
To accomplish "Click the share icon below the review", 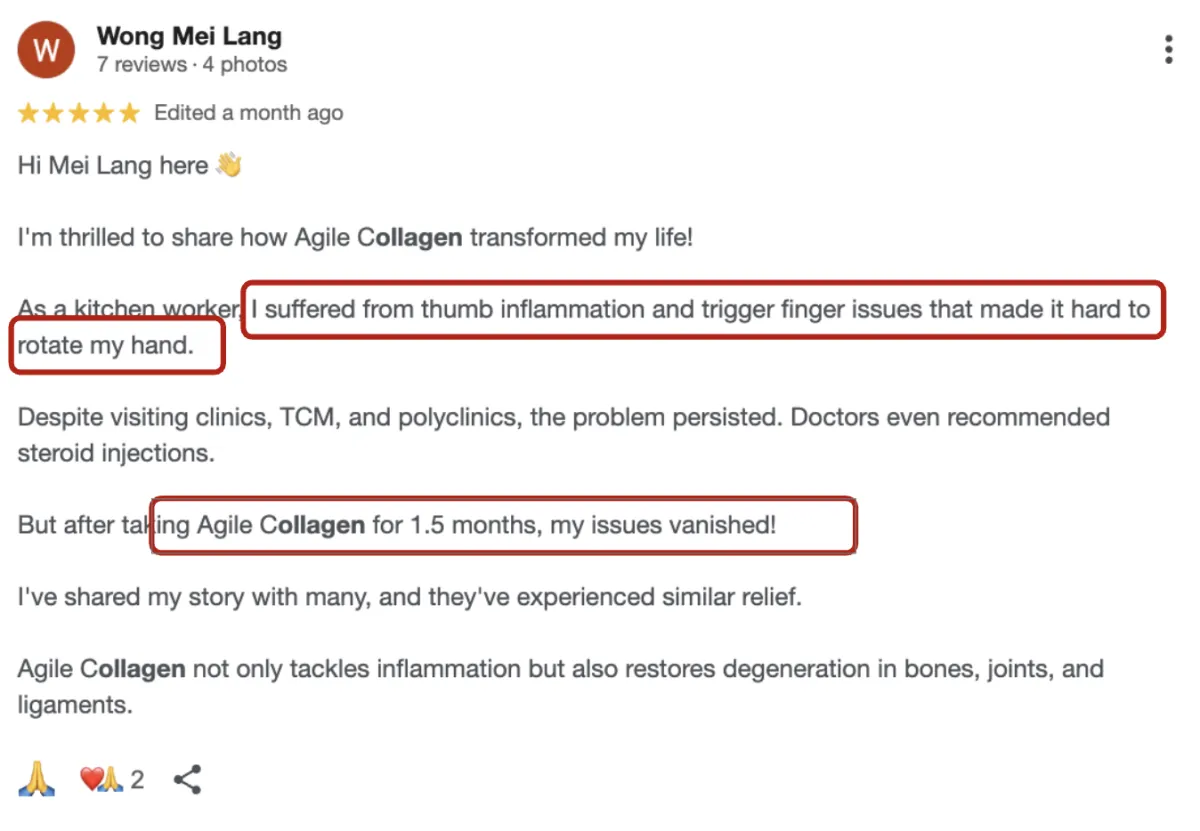I will 188,780.
